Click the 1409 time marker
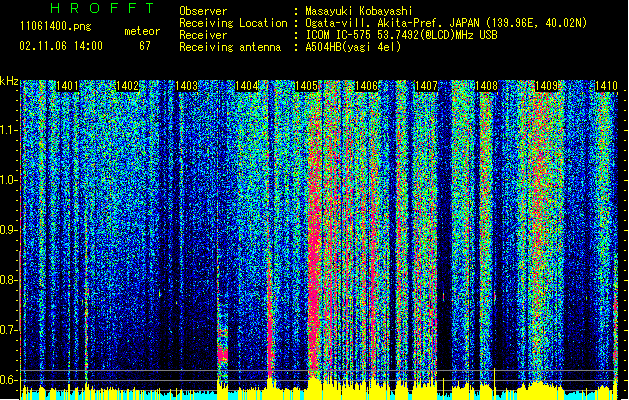This screenshot has height=400, width=629. coord(546,86)
